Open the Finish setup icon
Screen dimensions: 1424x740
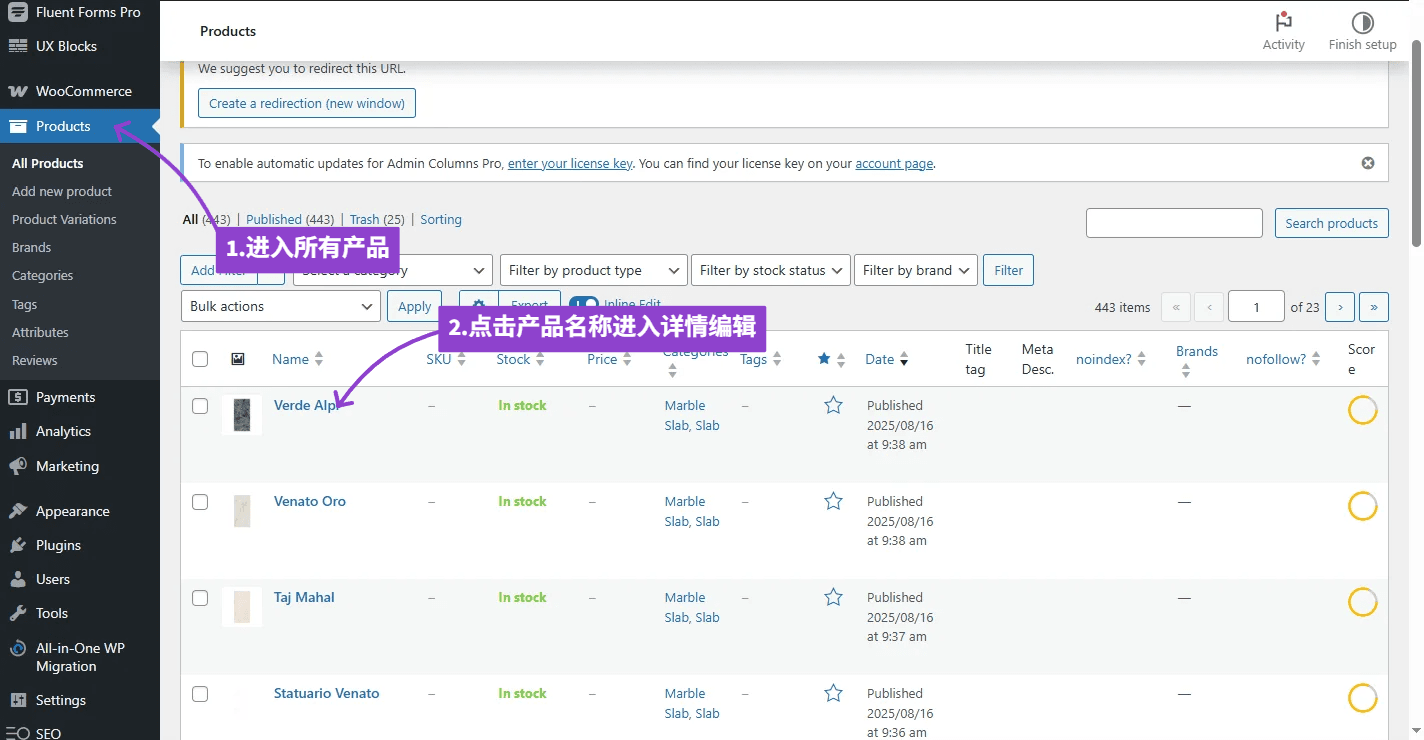1362,23
